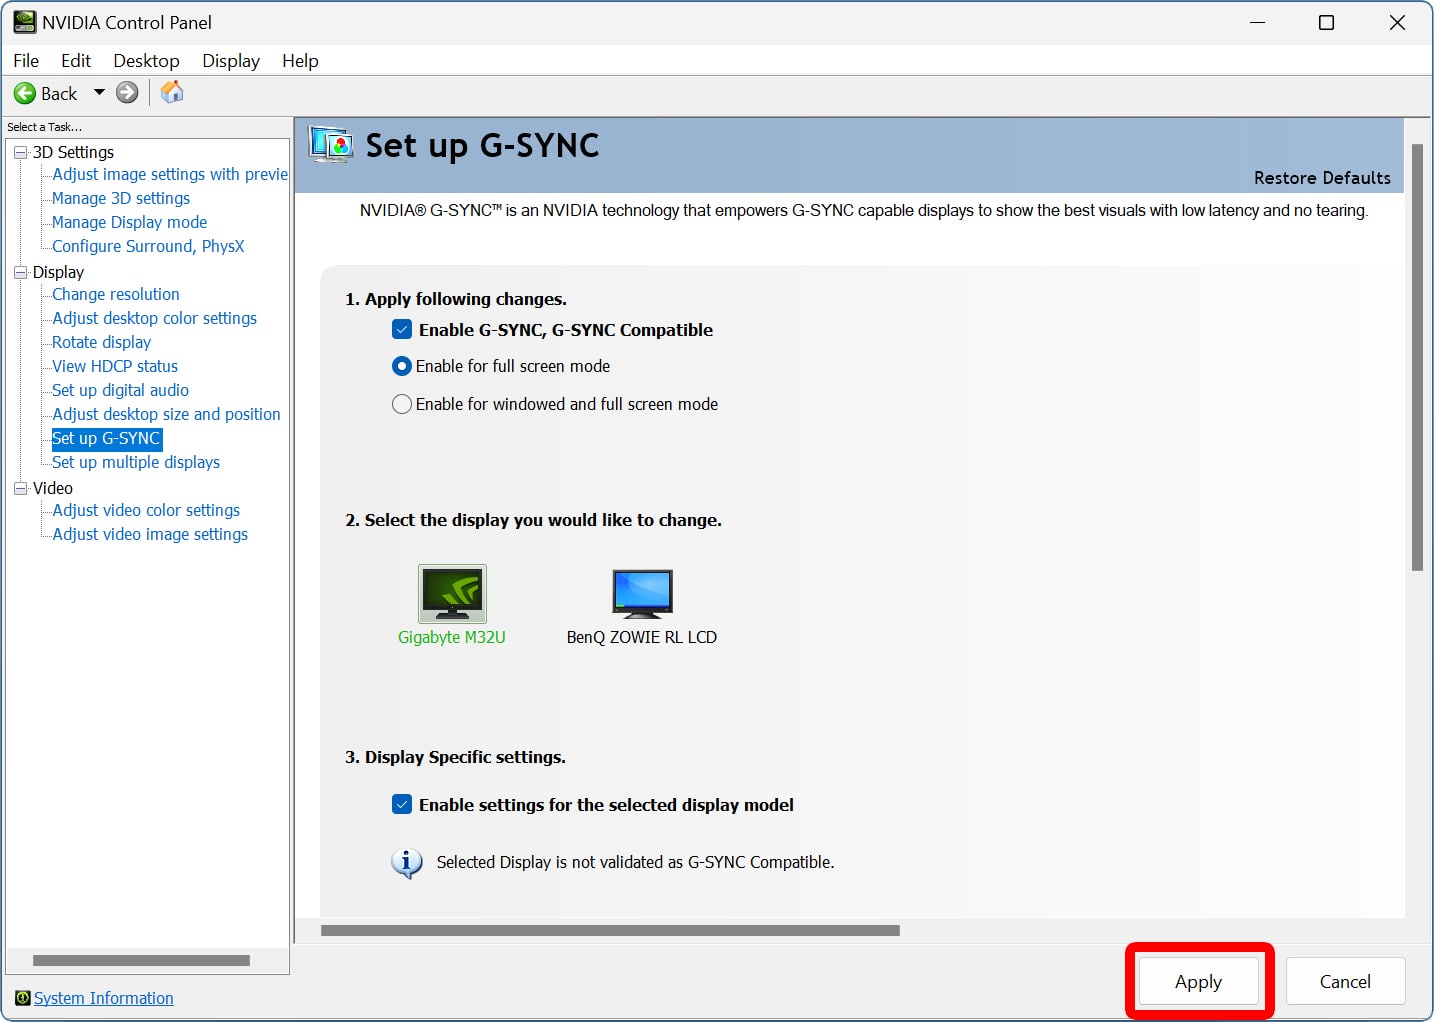The height and width of the screenshot is (1022, 1434).
Task: Open Set up digital audio
Action: pos(121,390)
